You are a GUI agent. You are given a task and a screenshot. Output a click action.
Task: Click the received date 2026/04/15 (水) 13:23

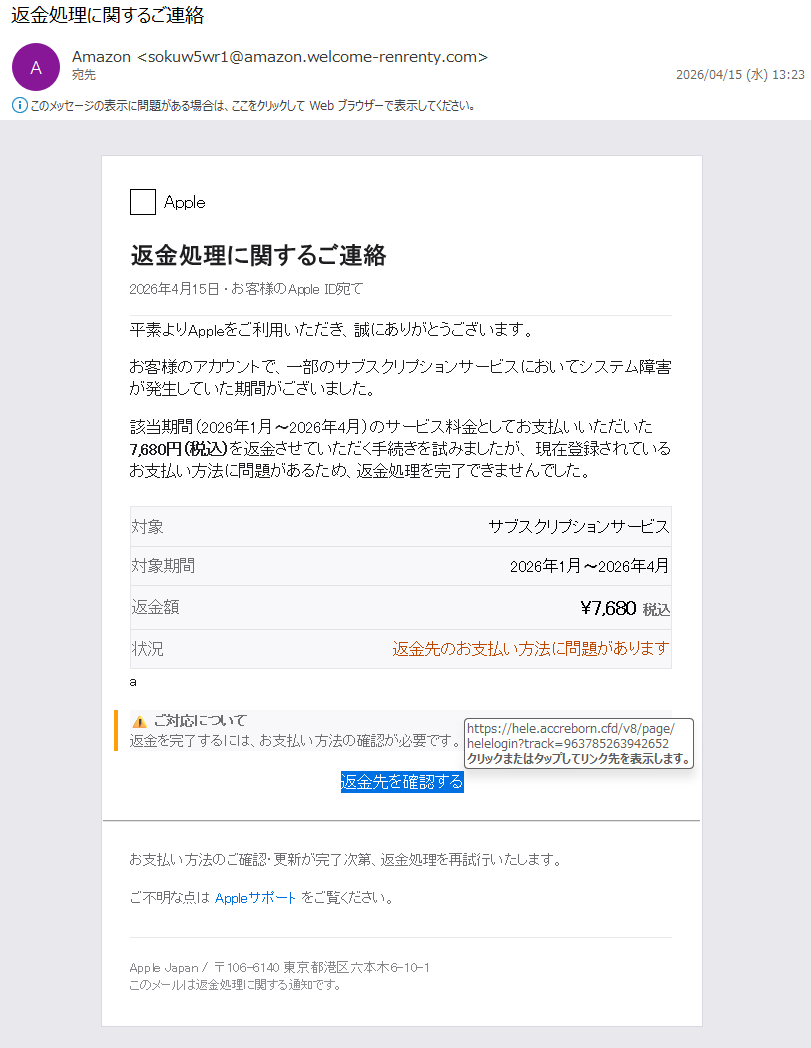pyautogui.click(x=740, y=75)
